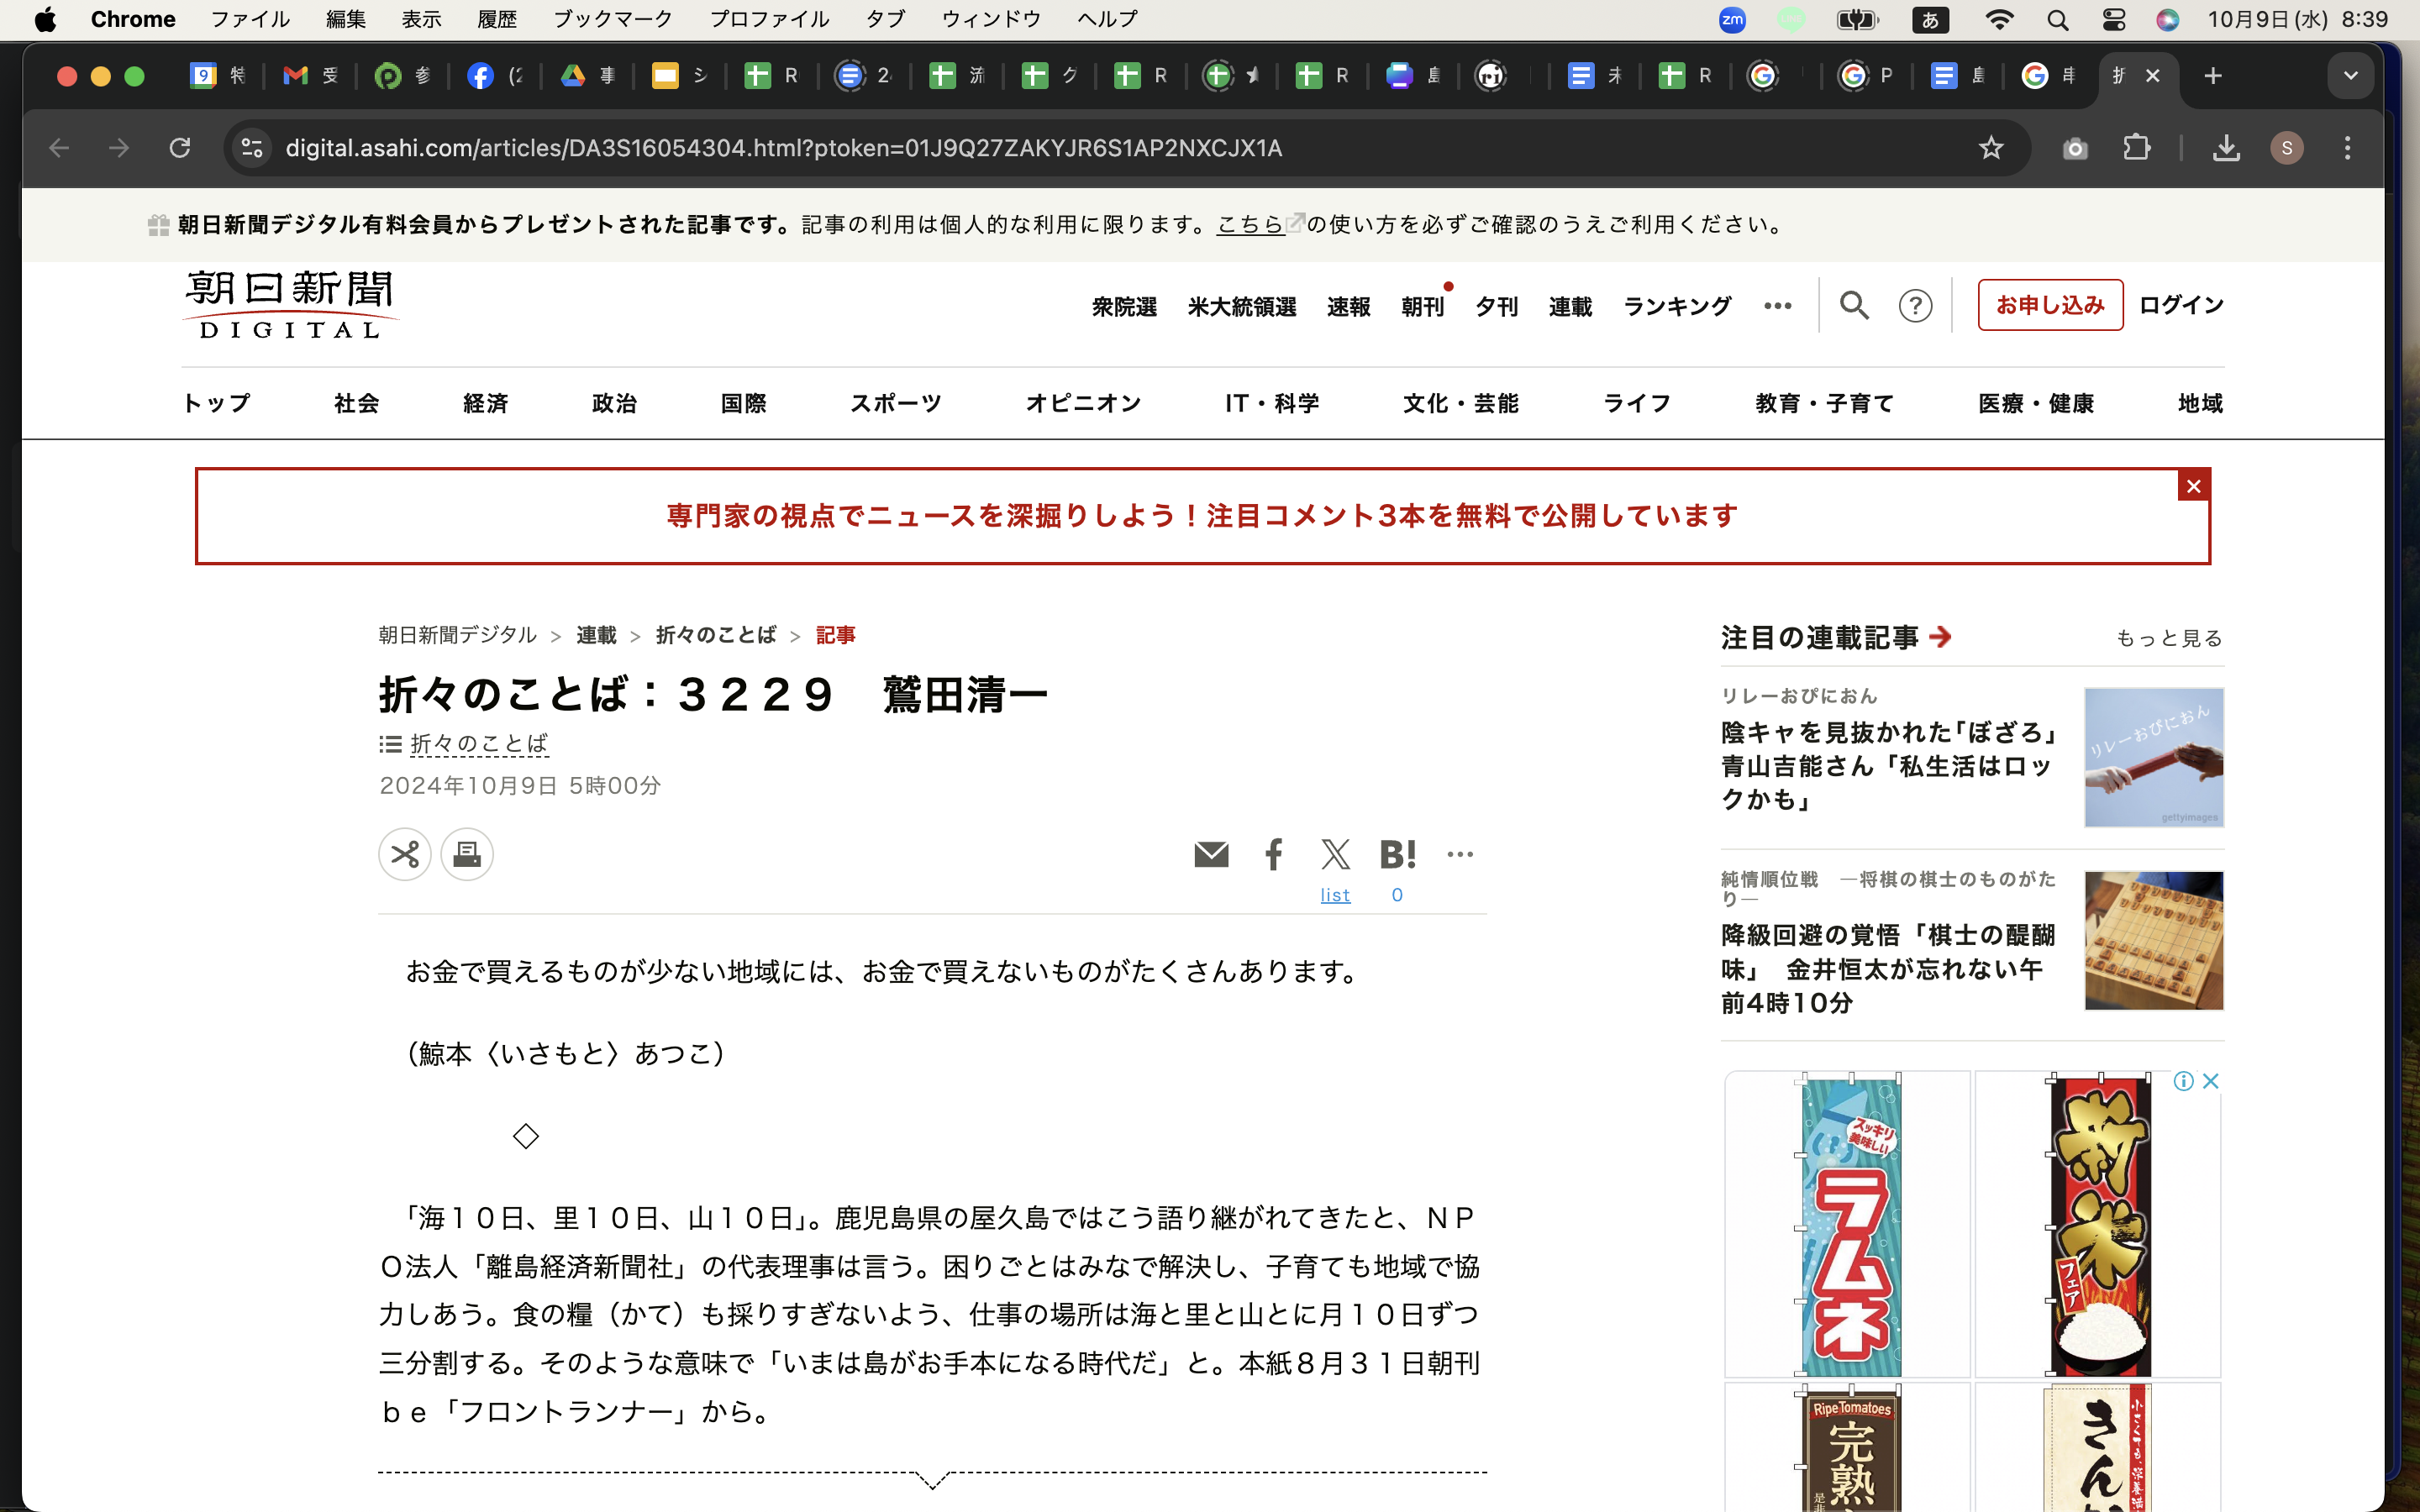Open the 履歴 menu

tap(497, 20)
